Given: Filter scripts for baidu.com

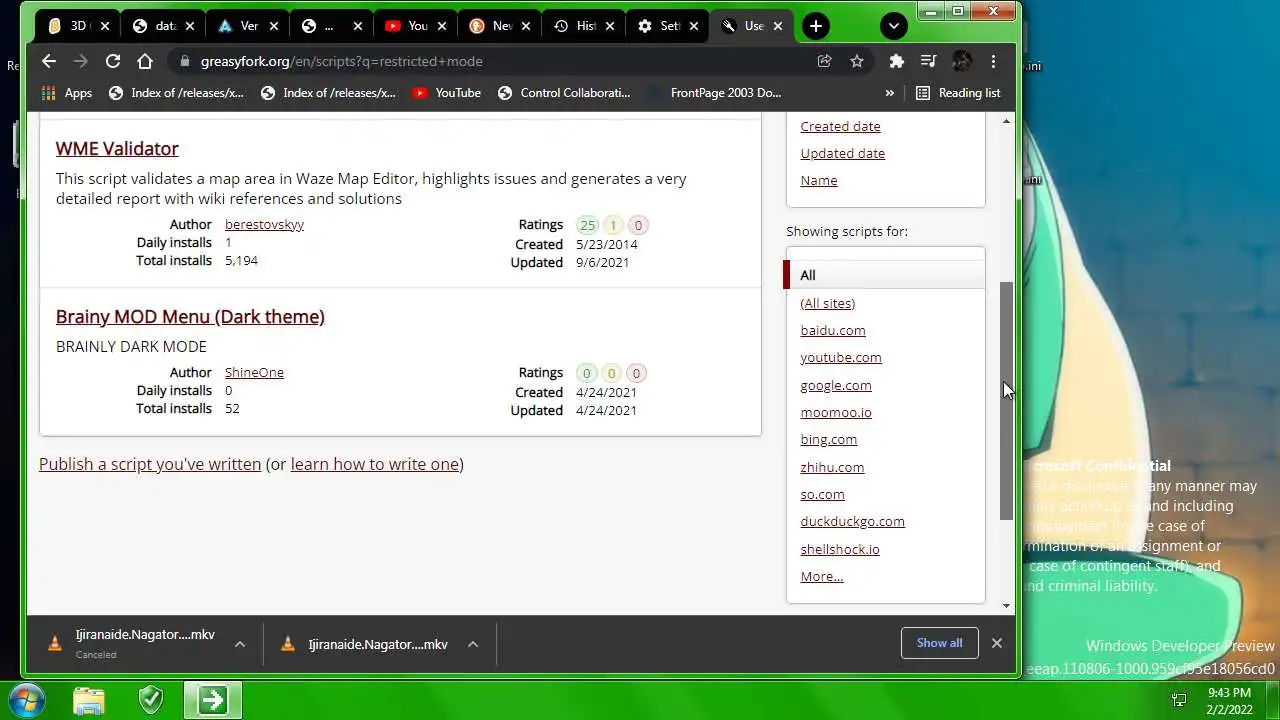Looking at the screenshot, I should click(x=833, y=330).
